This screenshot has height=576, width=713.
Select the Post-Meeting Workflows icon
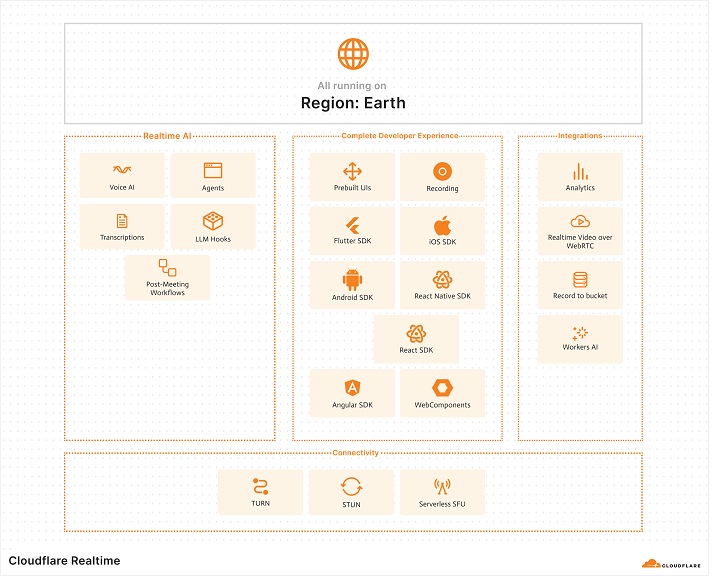(x=167, y=267)
